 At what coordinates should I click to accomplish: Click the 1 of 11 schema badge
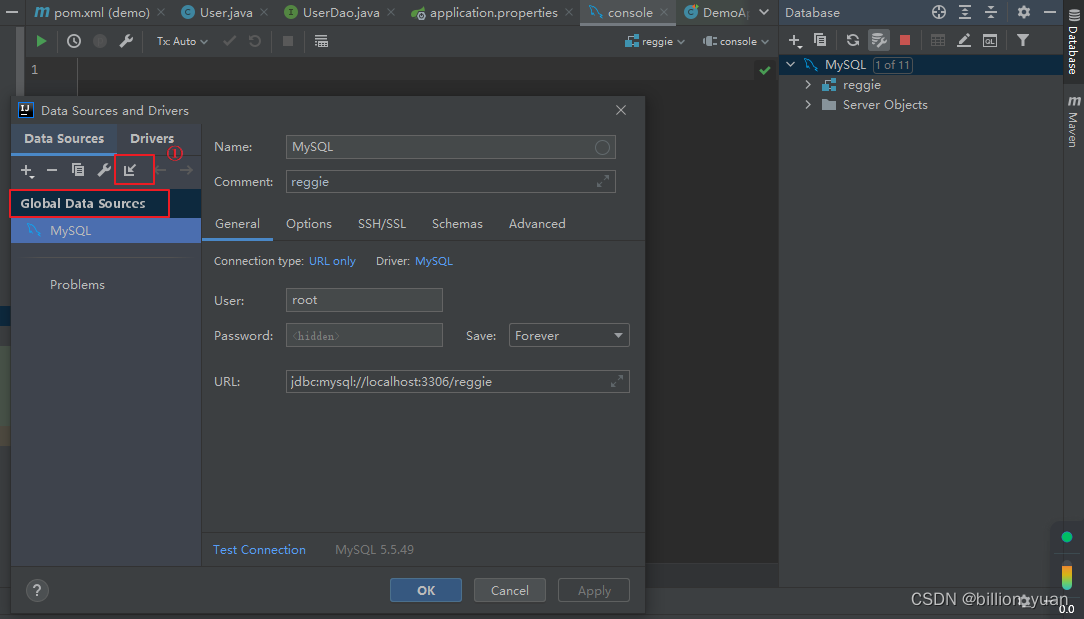[892, 64]
